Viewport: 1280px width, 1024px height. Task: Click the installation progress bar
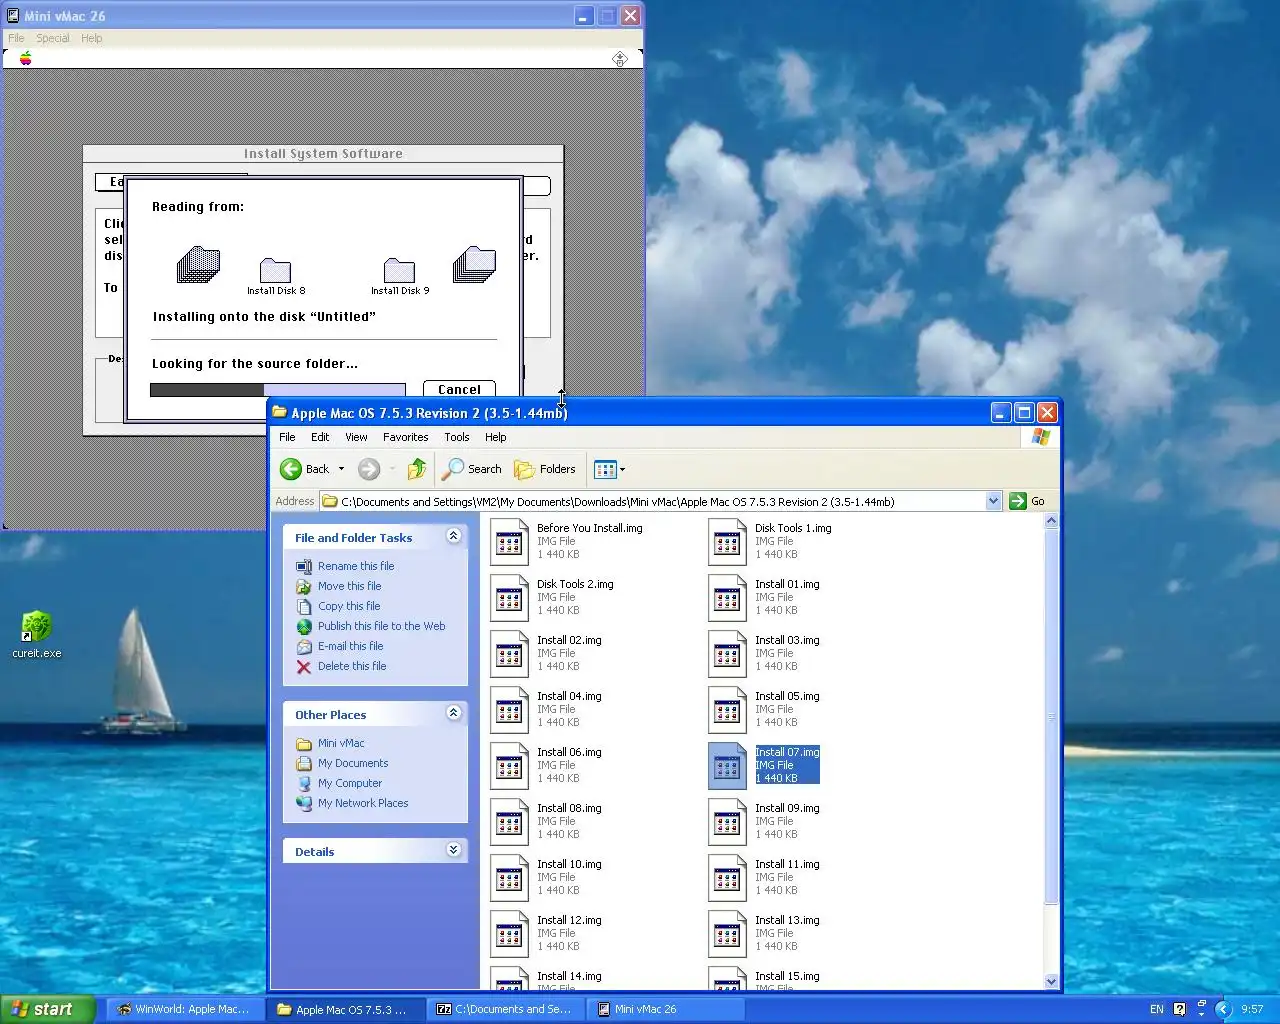click(278, 390)
